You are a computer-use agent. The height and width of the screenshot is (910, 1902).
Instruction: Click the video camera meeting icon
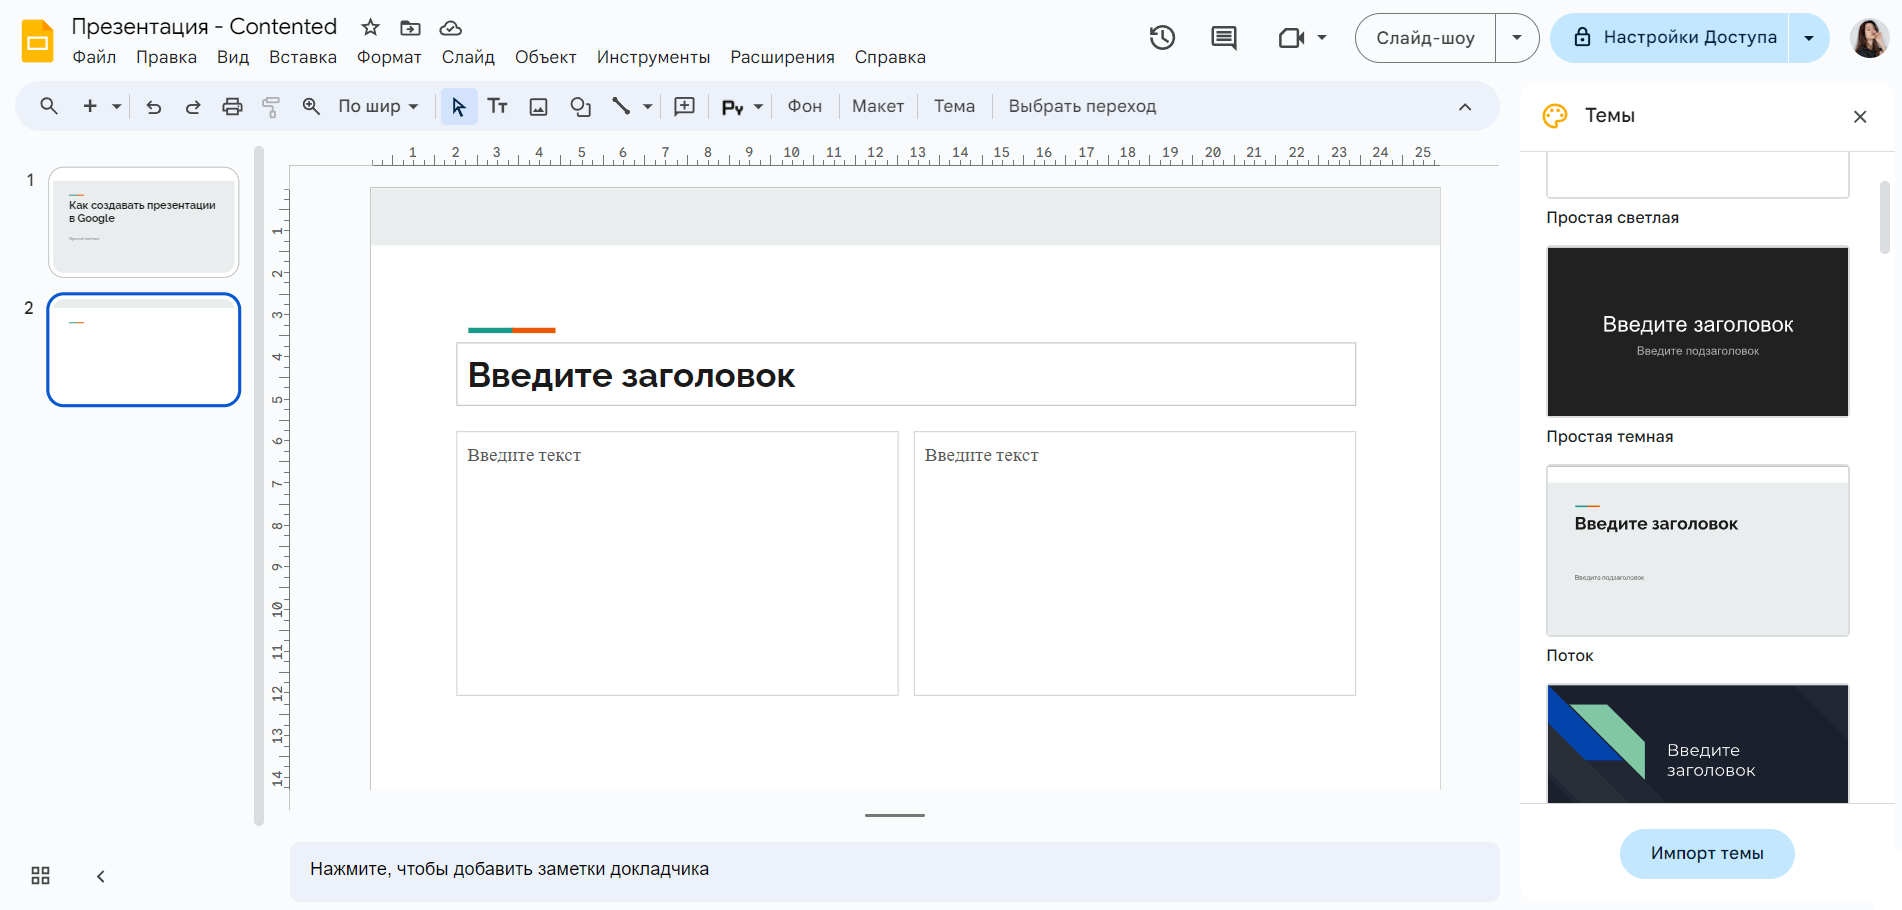pyautogui.click(x=1291, y=38)
